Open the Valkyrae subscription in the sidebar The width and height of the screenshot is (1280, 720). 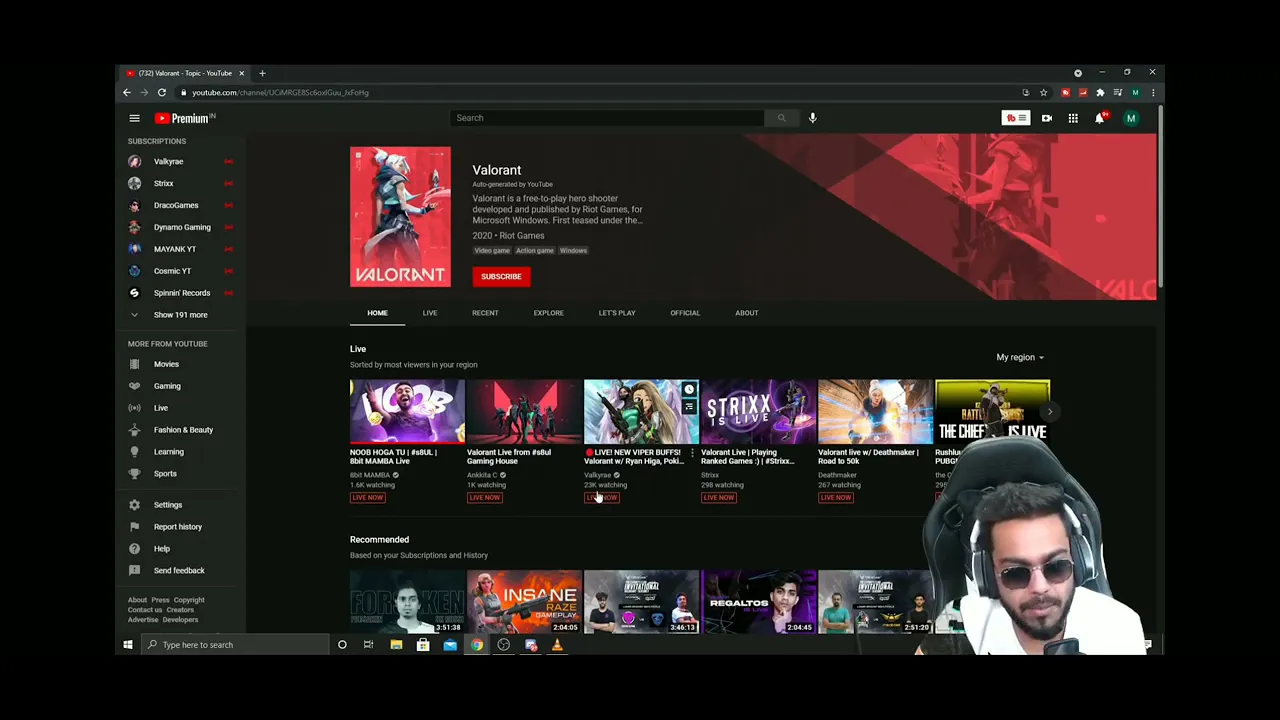pos(180,161)
